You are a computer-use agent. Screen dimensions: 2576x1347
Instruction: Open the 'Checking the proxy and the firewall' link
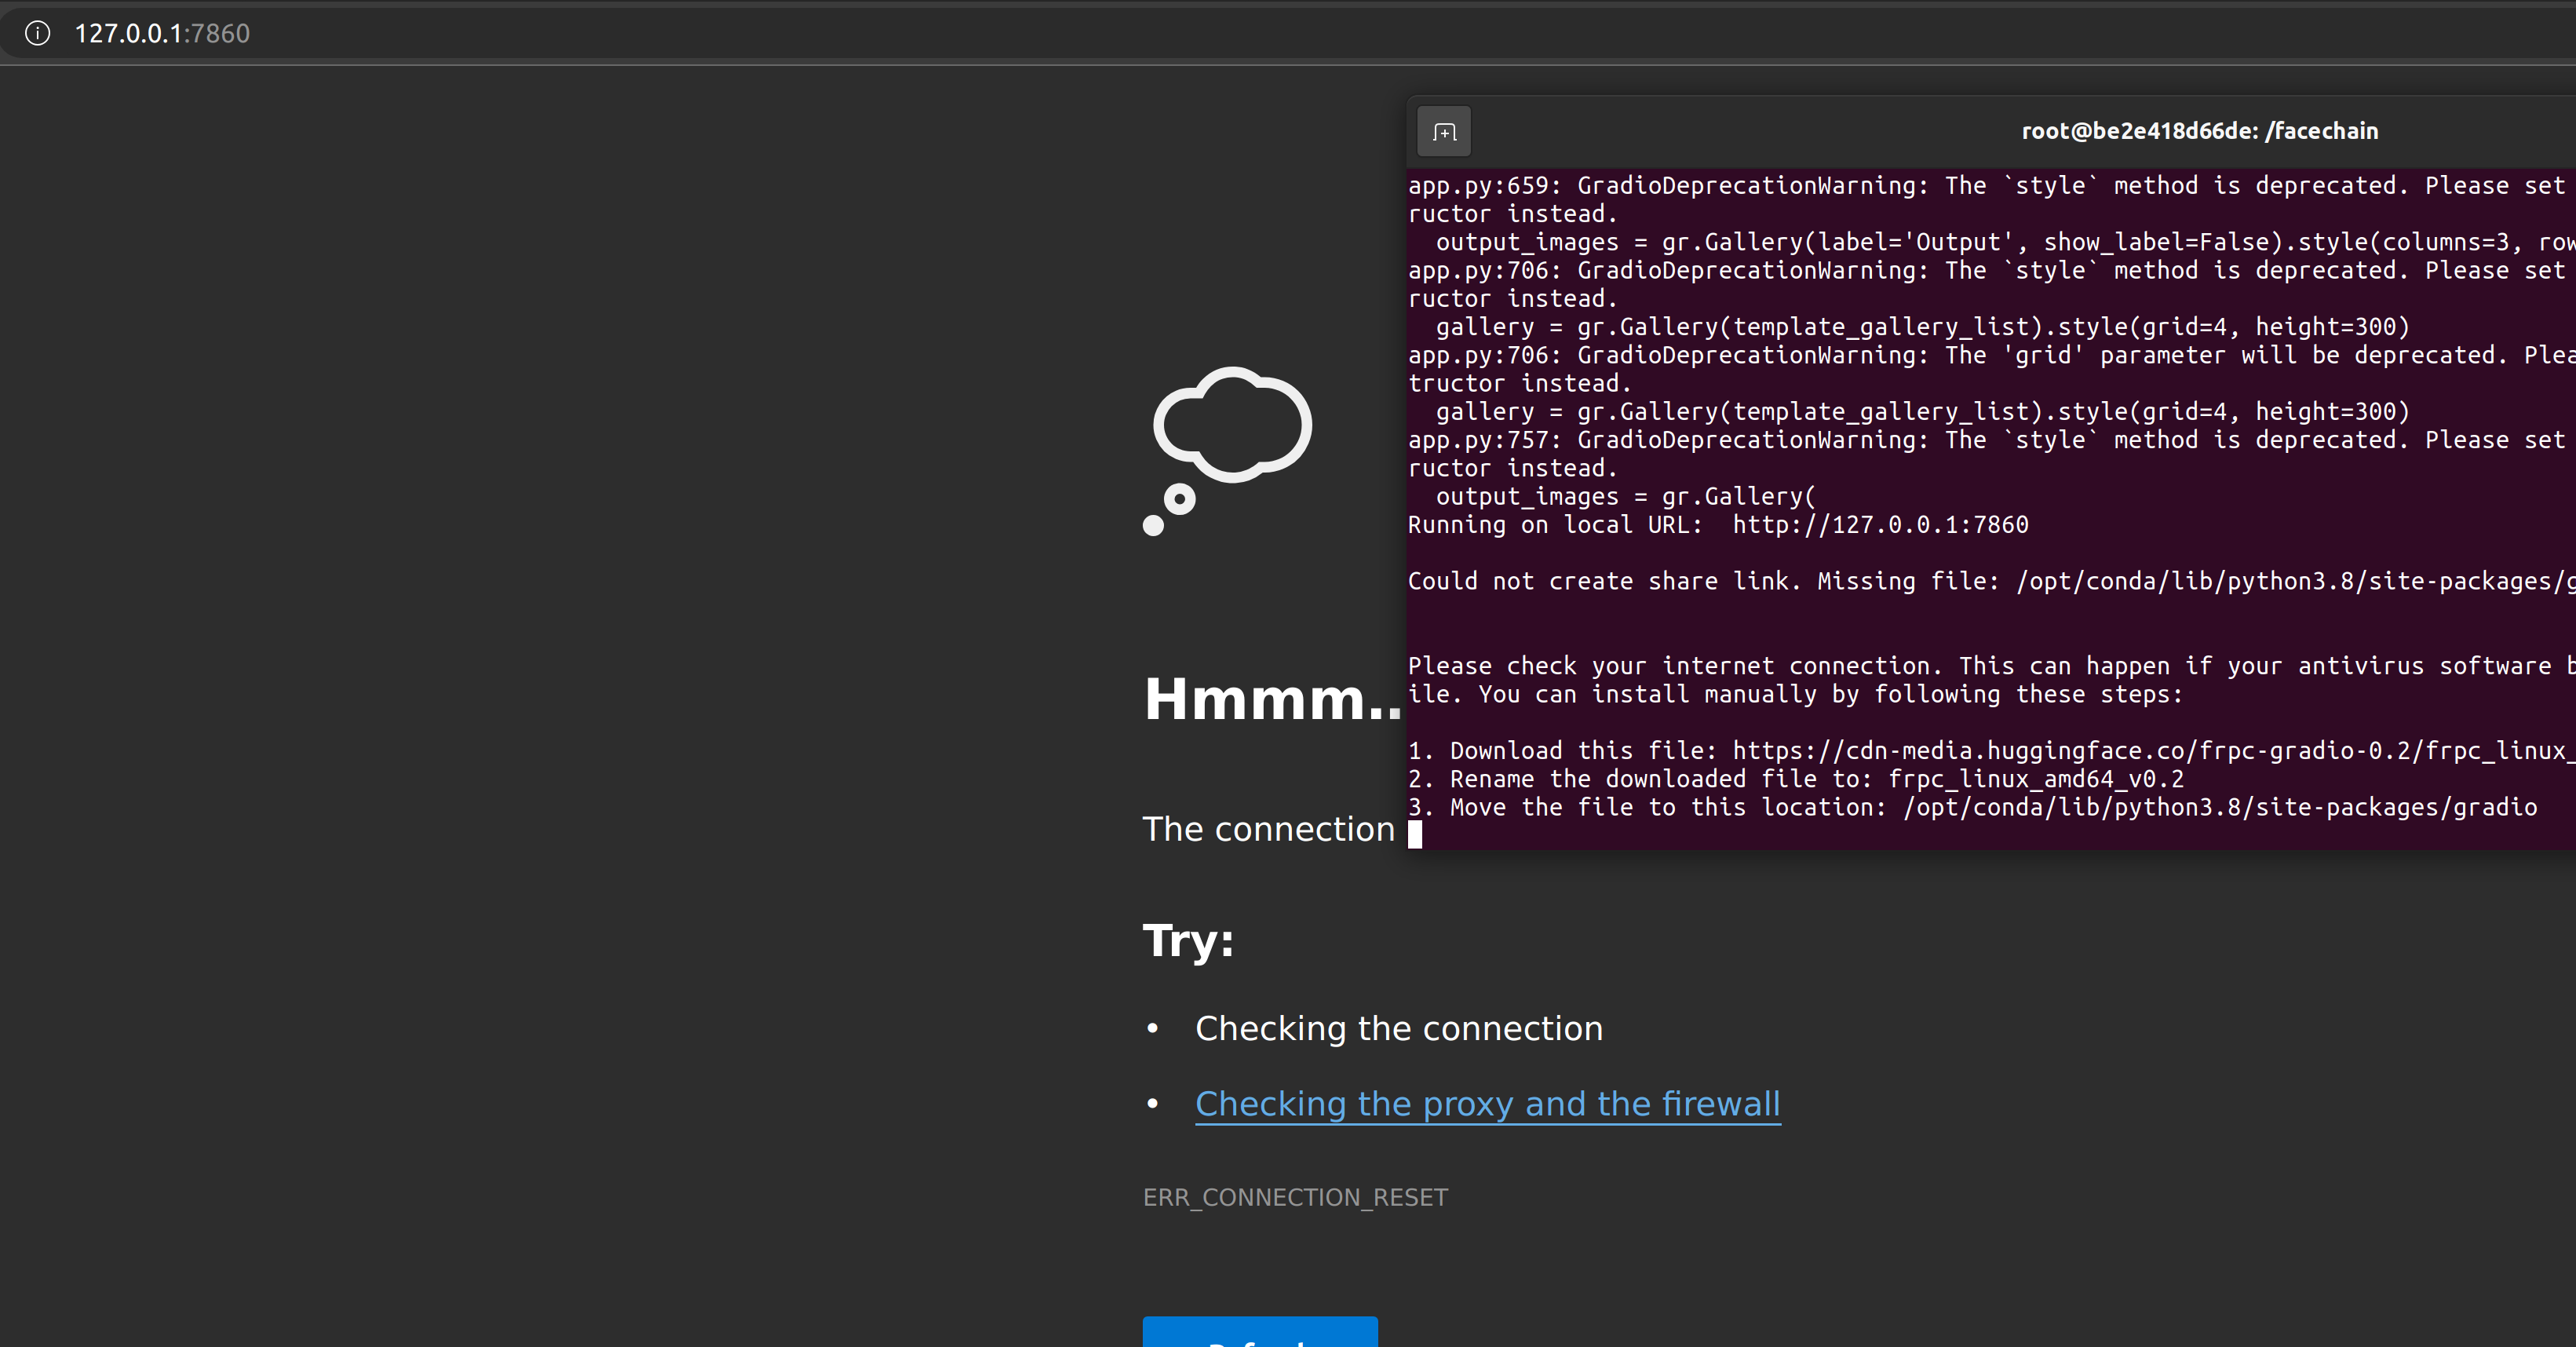tap(1487, 1104)
